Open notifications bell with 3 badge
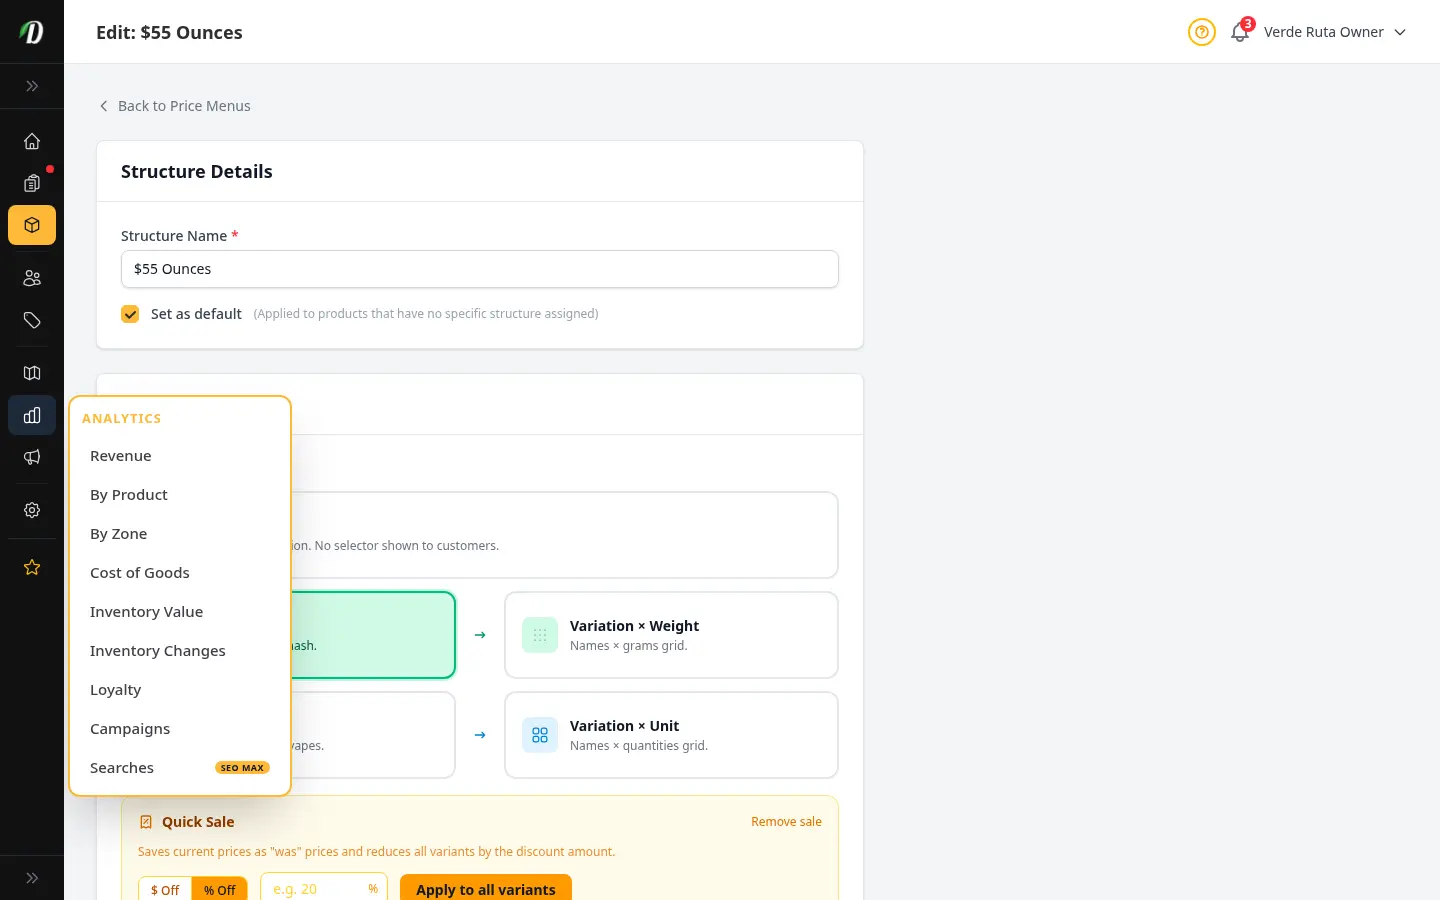This screenshot has width=1440, height=900. tap(1240, 32)
